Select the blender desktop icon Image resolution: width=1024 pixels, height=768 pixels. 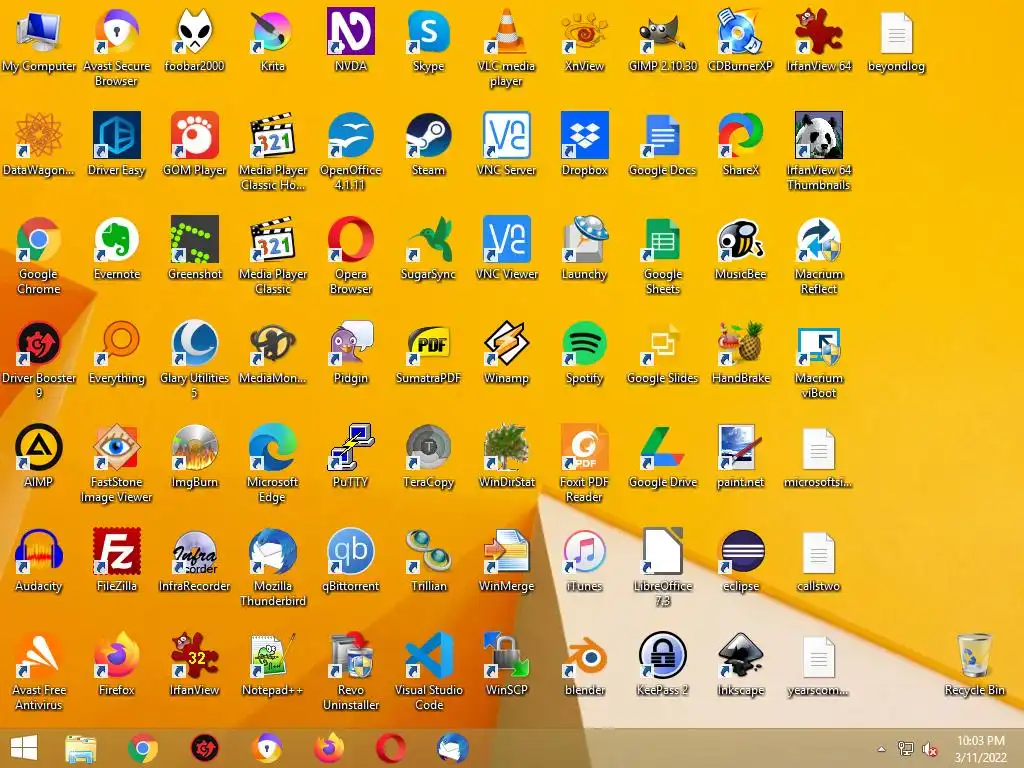(x=584, y=654)
